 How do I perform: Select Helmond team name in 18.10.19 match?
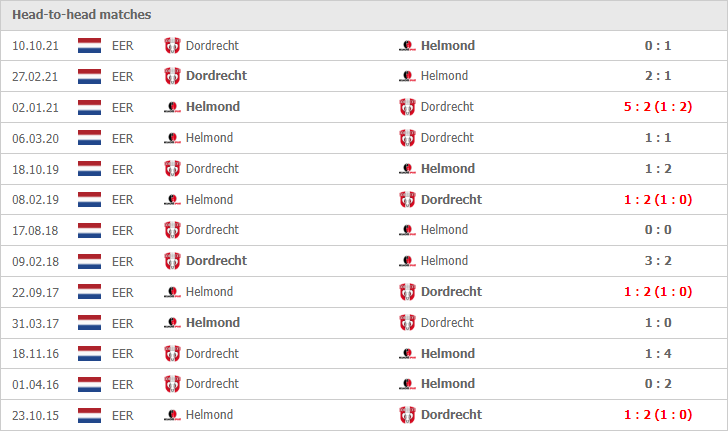click(448, 169)
